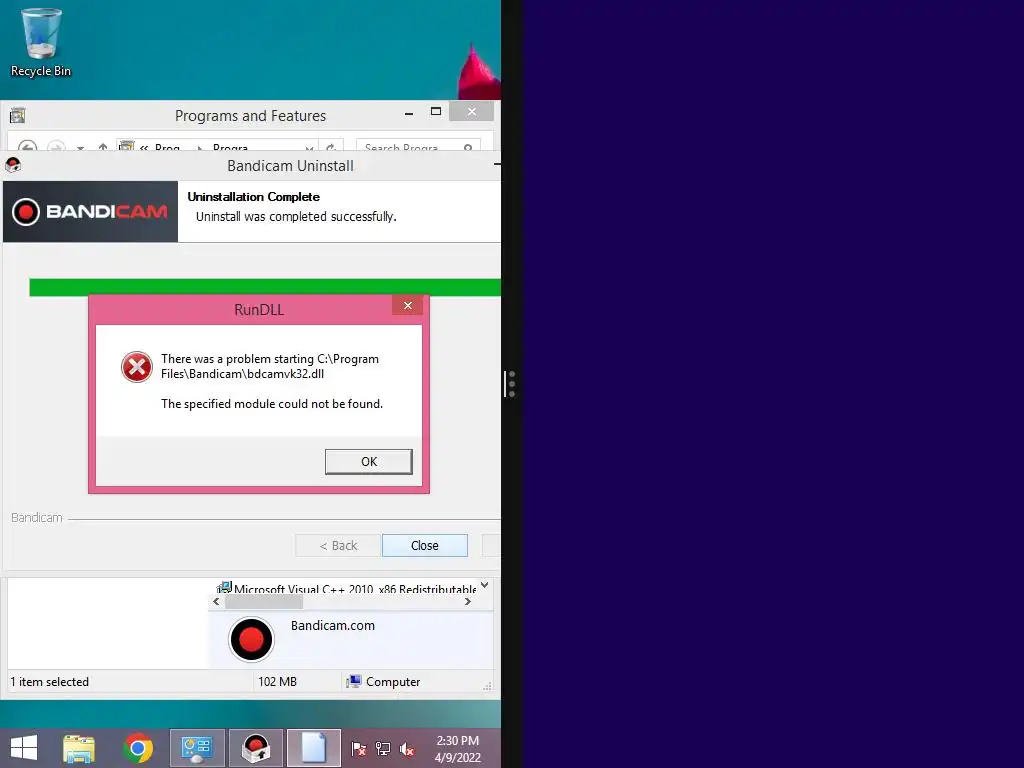Click the muted volume icon in system tray
The width and height of the screenshot is (1024, 768).
[x=407, y=749]
